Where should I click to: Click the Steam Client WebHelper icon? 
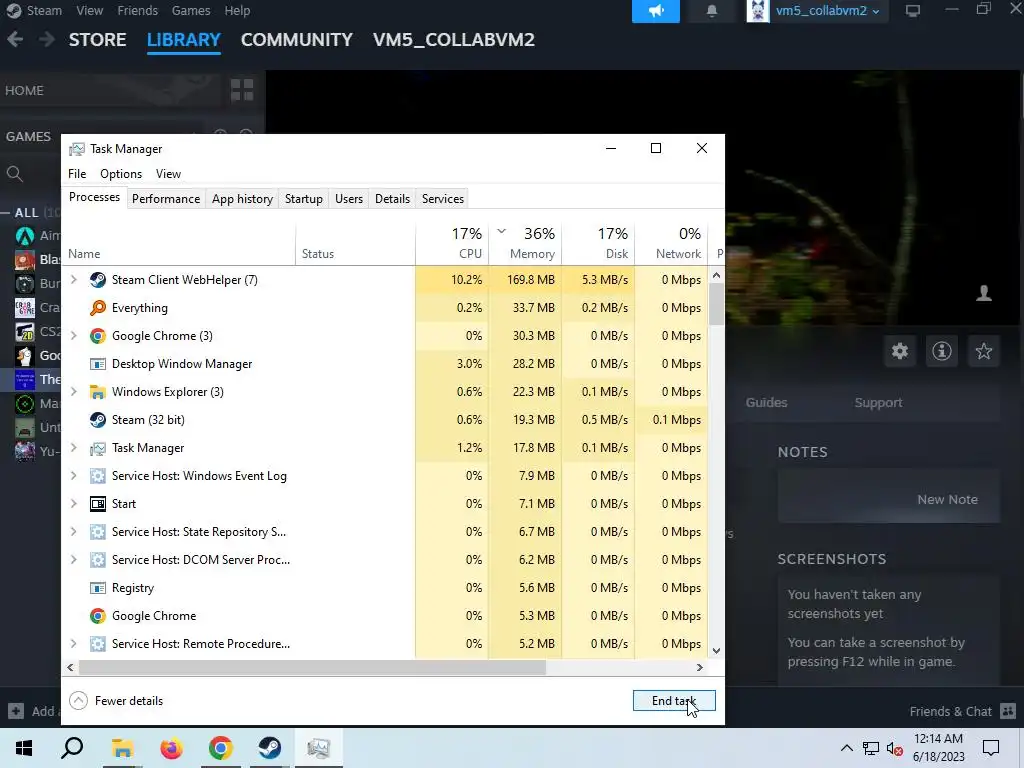[x=97, y=280]
